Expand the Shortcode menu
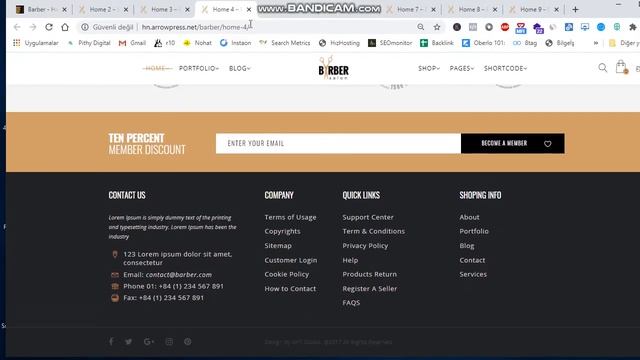The width and height of the screenshot is (640, 360). pyautogui.click(x=505, y=69)
